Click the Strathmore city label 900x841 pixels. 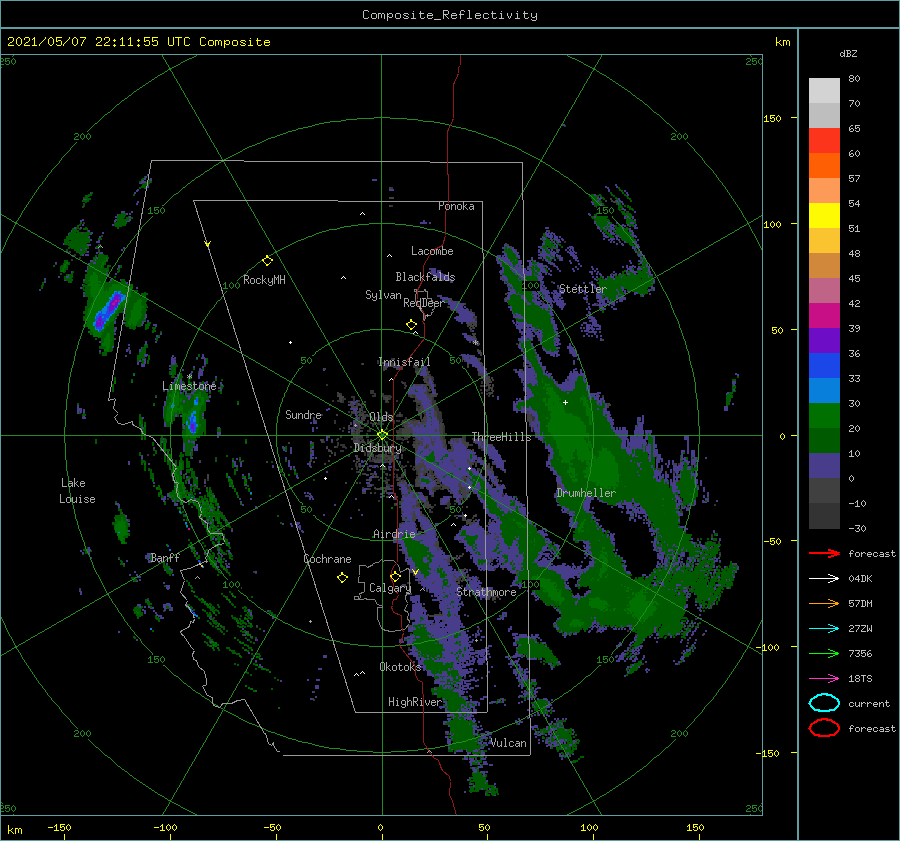[x=486, y=592]
